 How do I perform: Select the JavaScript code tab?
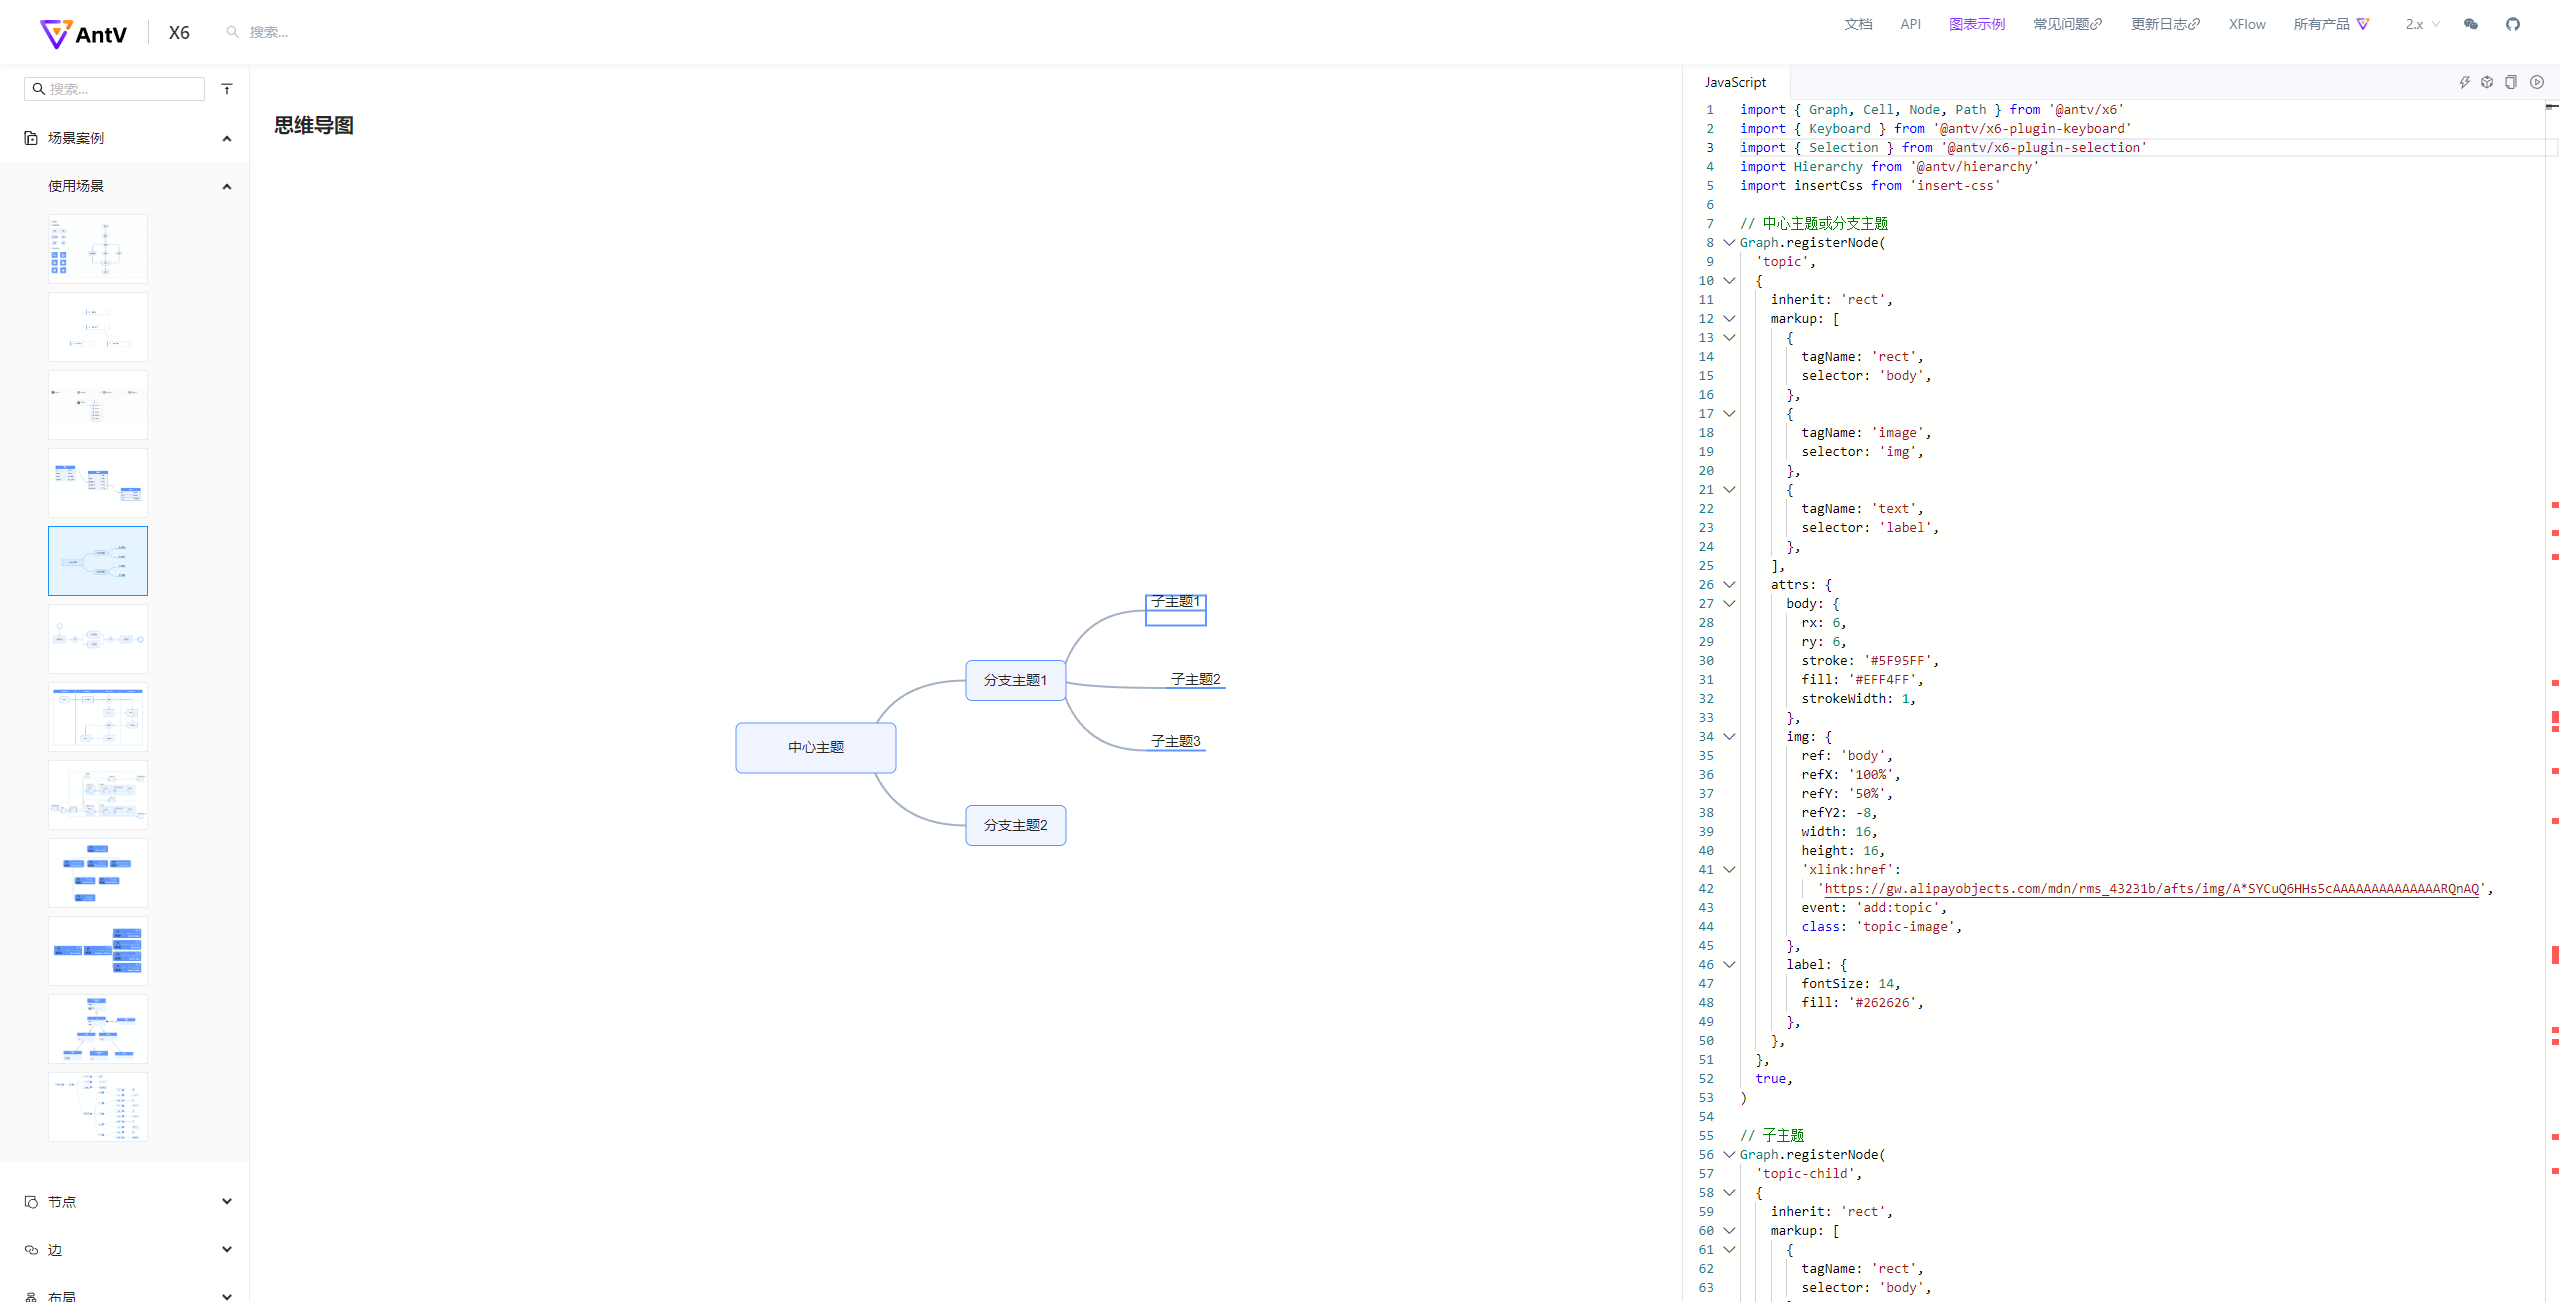coord(1735,82)
